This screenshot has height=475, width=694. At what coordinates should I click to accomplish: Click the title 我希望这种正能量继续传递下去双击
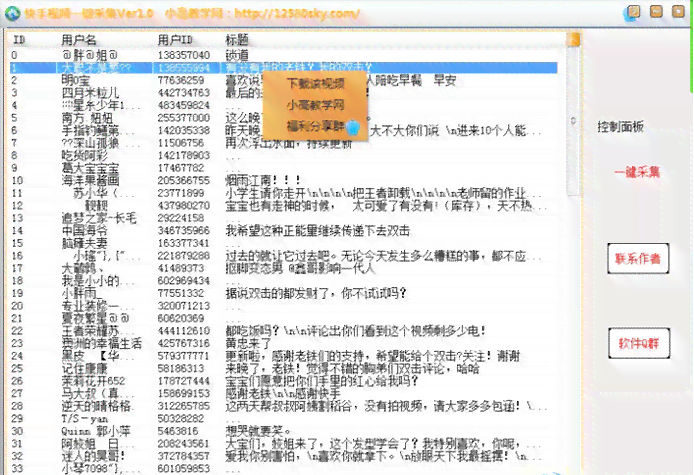317,231
